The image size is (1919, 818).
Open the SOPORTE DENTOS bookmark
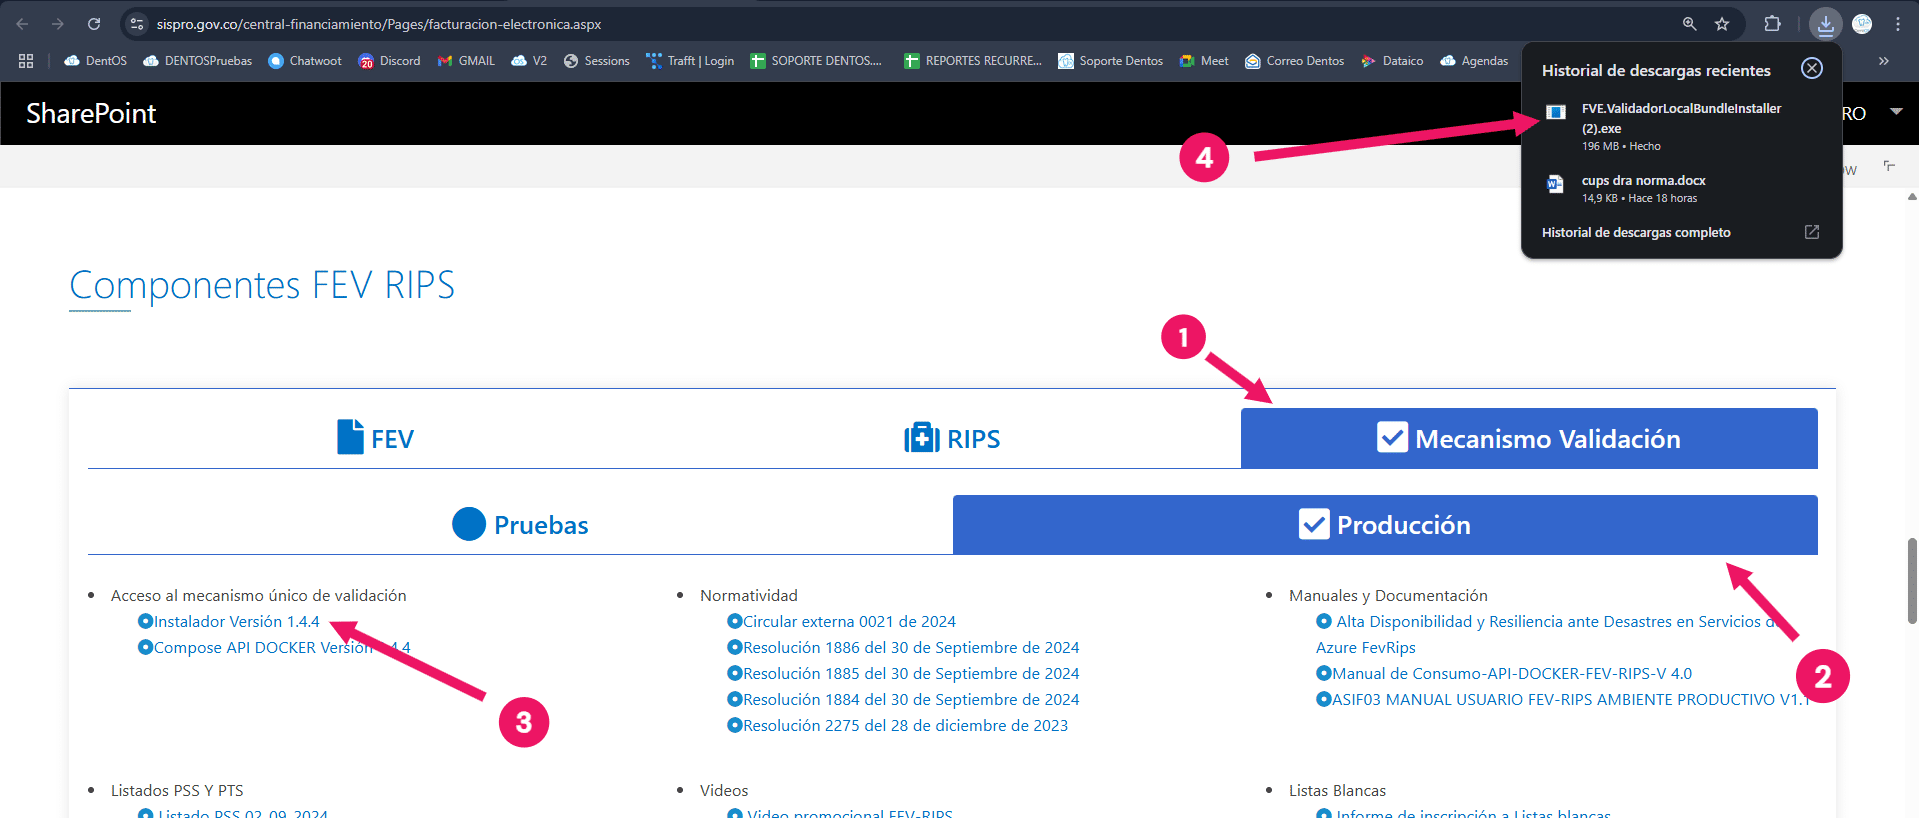[816, 61]
